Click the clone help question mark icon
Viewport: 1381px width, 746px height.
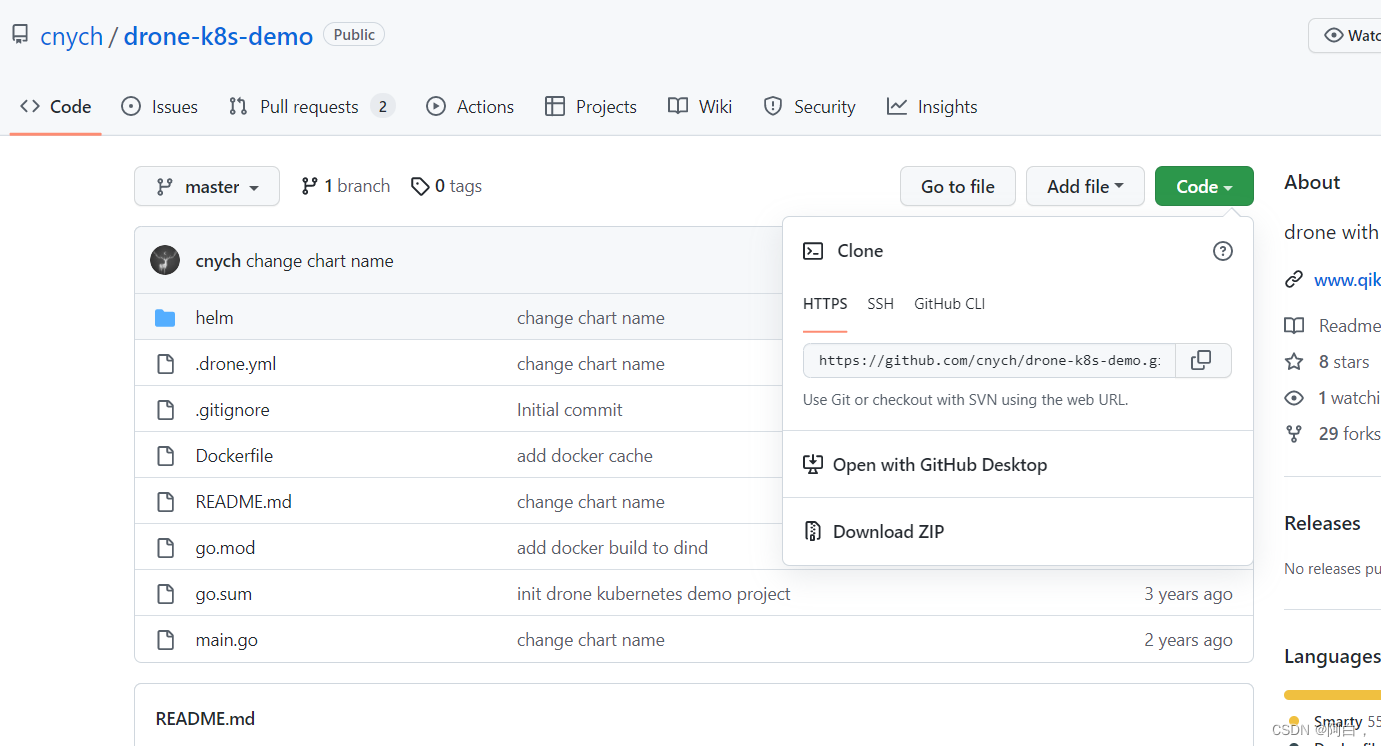(1222, 251)
